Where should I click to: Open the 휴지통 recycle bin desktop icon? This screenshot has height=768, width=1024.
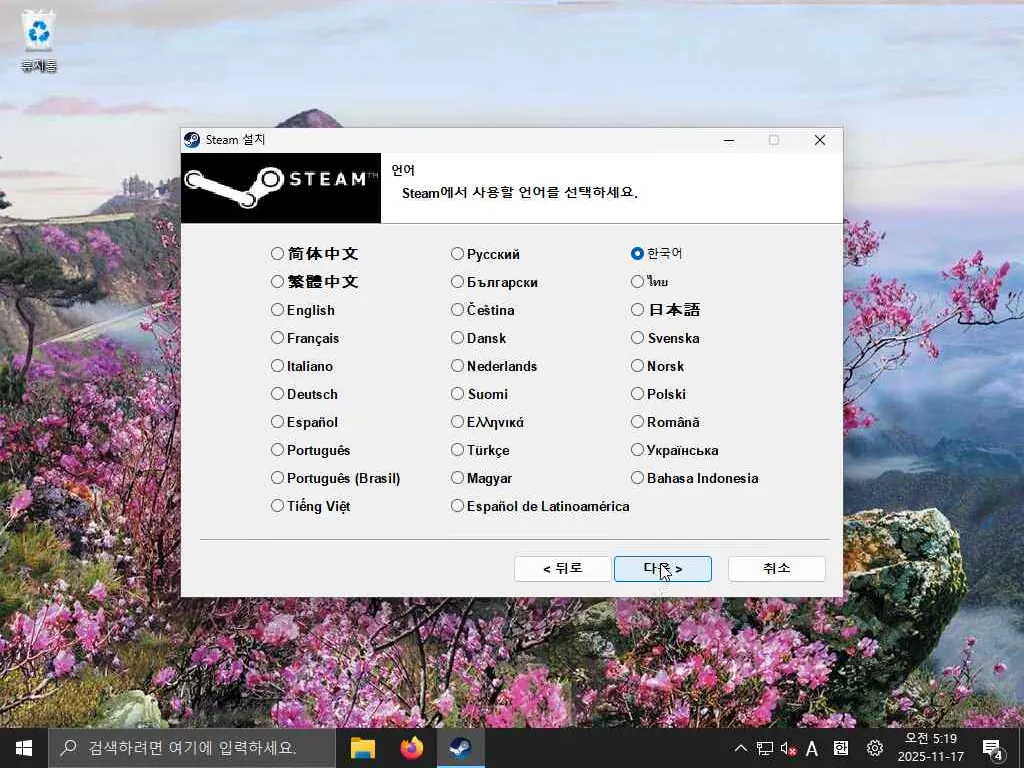pos(39,40)
